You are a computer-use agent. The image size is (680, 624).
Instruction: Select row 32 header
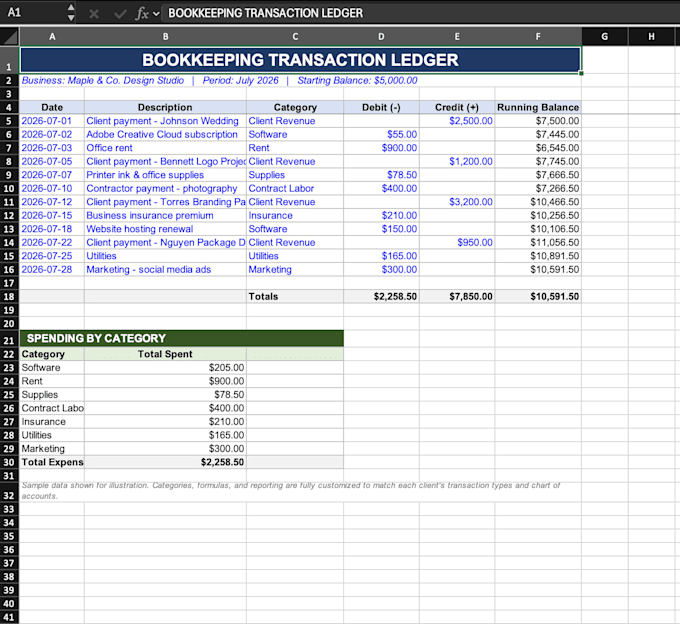pyautogui.click(x=9, y=493)
